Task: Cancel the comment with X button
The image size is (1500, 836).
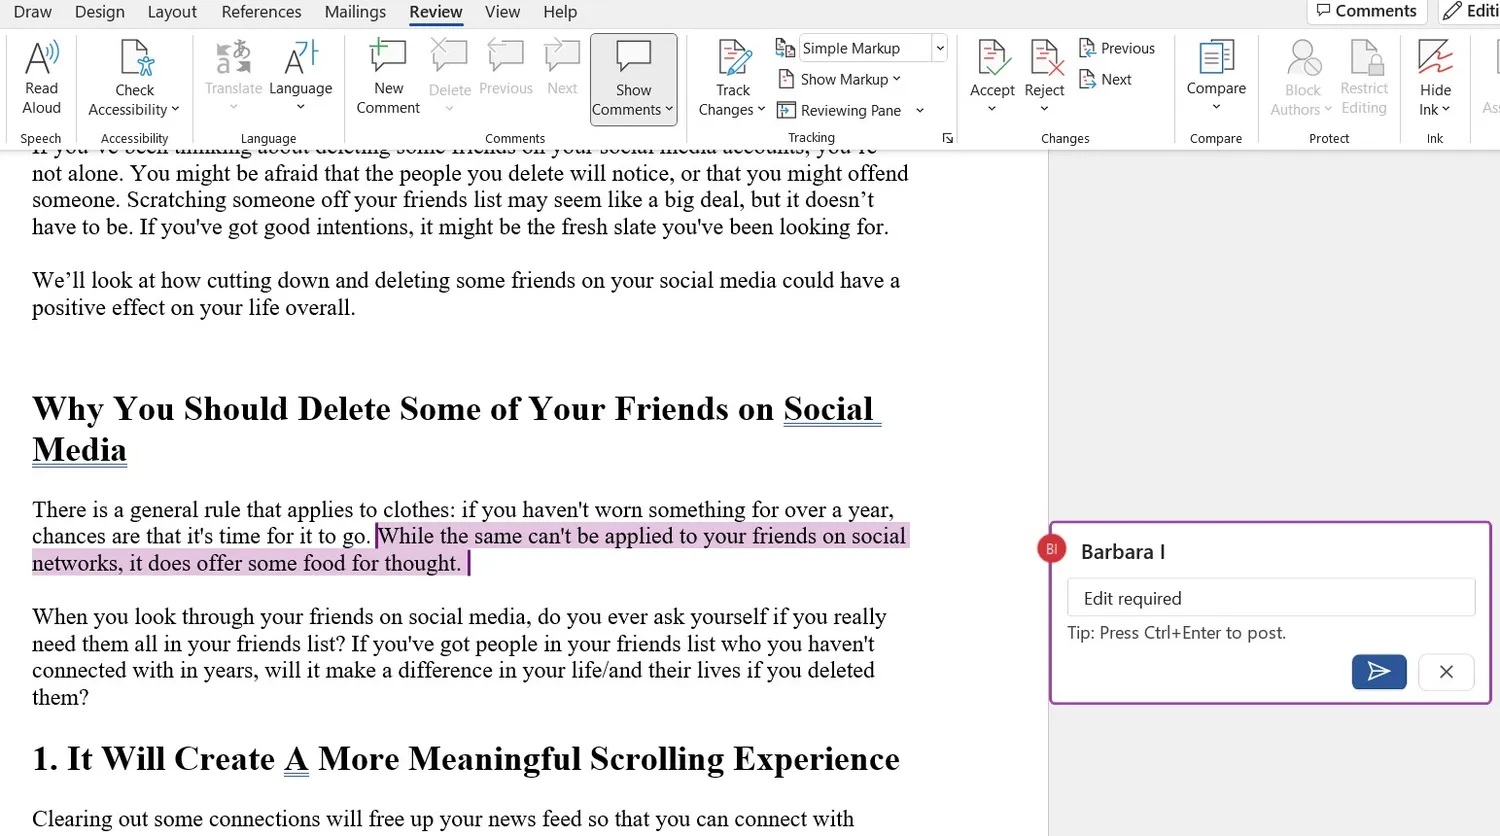Action: tap(1446, 672)
